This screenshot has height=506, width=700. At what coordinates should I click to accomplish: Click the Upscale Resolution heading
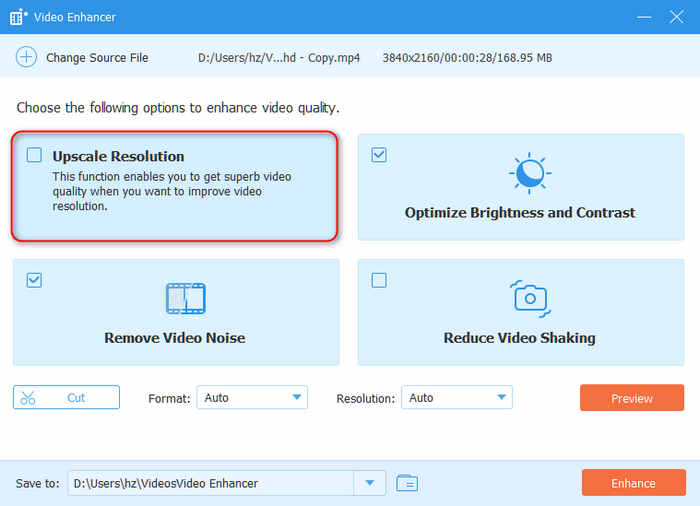(118, 156)
